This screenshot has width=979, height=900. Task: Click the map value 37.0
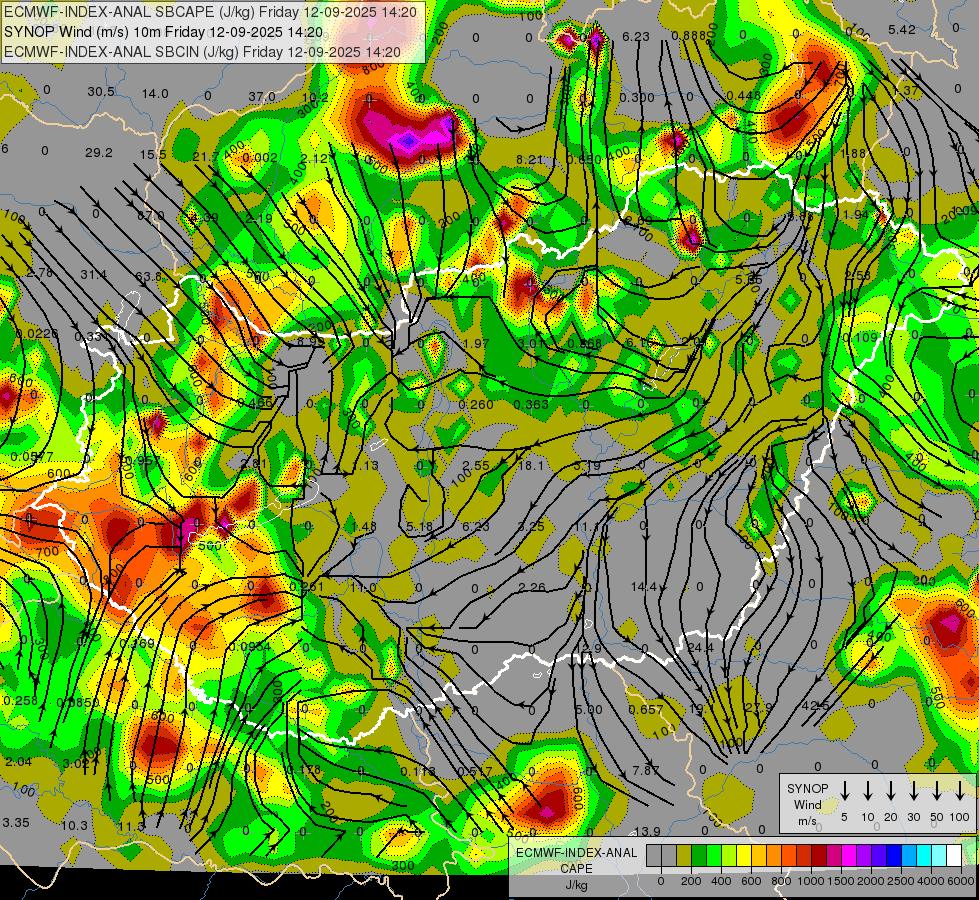point(262,97)
